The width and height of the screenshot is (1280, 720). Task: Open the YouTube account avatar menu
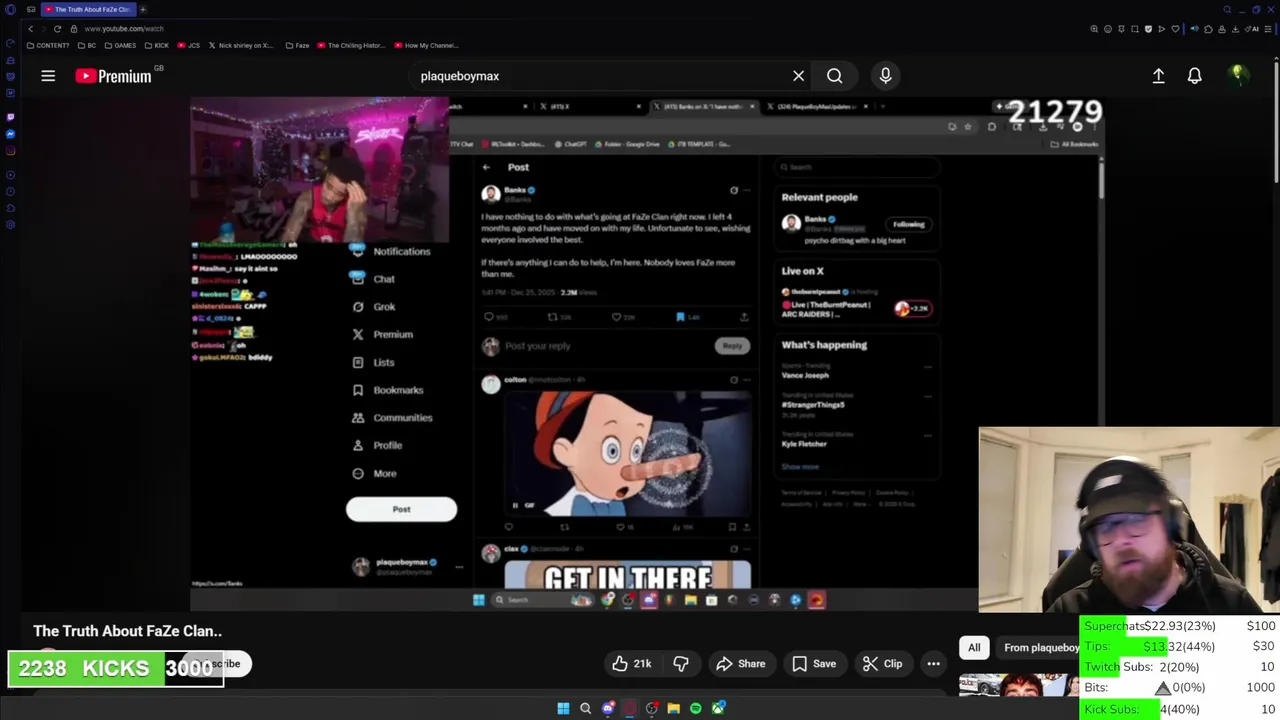(1237, 75)
